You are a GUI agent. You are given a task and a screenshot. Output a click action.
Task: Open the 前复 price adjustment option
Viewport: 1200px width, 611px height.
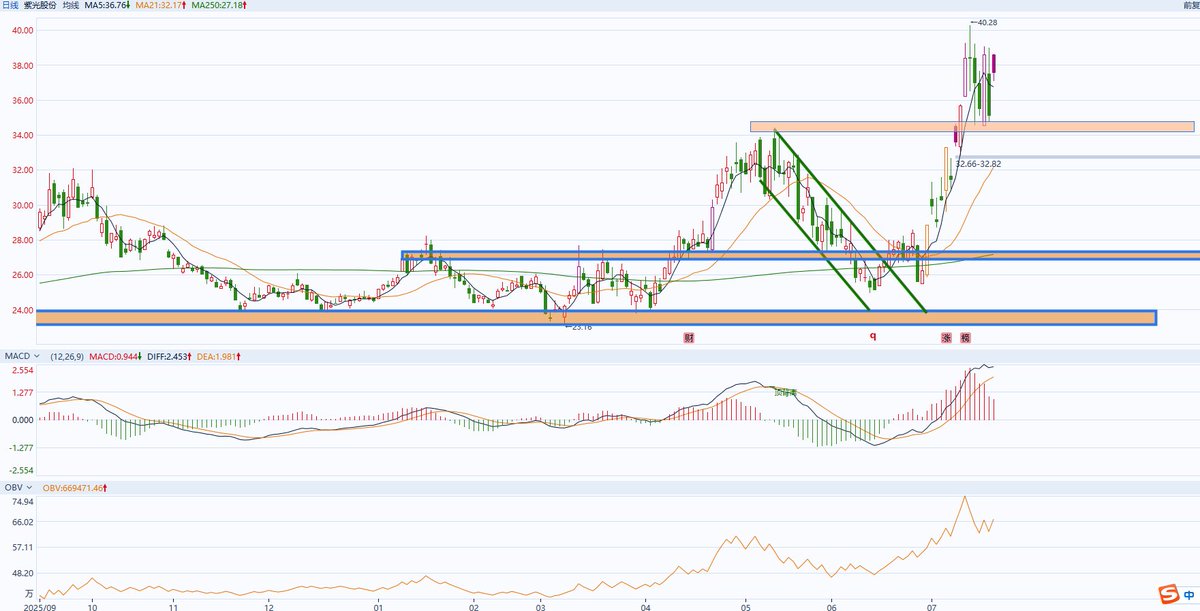point(1190,6)
